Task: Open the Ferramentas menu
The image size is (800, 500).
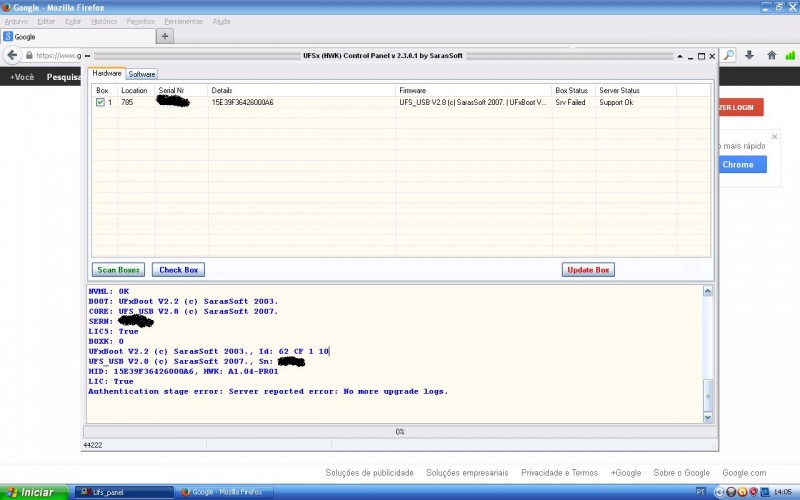Action: click(183, 21)
